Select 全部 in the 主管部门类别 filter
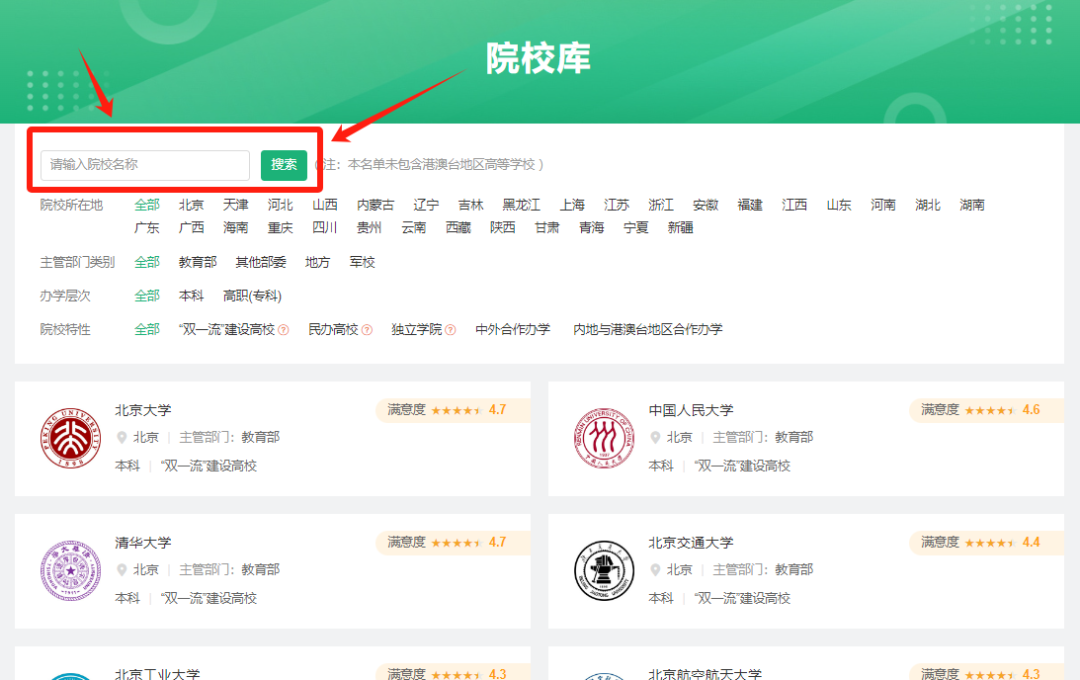Screen dimensions: 1080x680 click(147, 262)
